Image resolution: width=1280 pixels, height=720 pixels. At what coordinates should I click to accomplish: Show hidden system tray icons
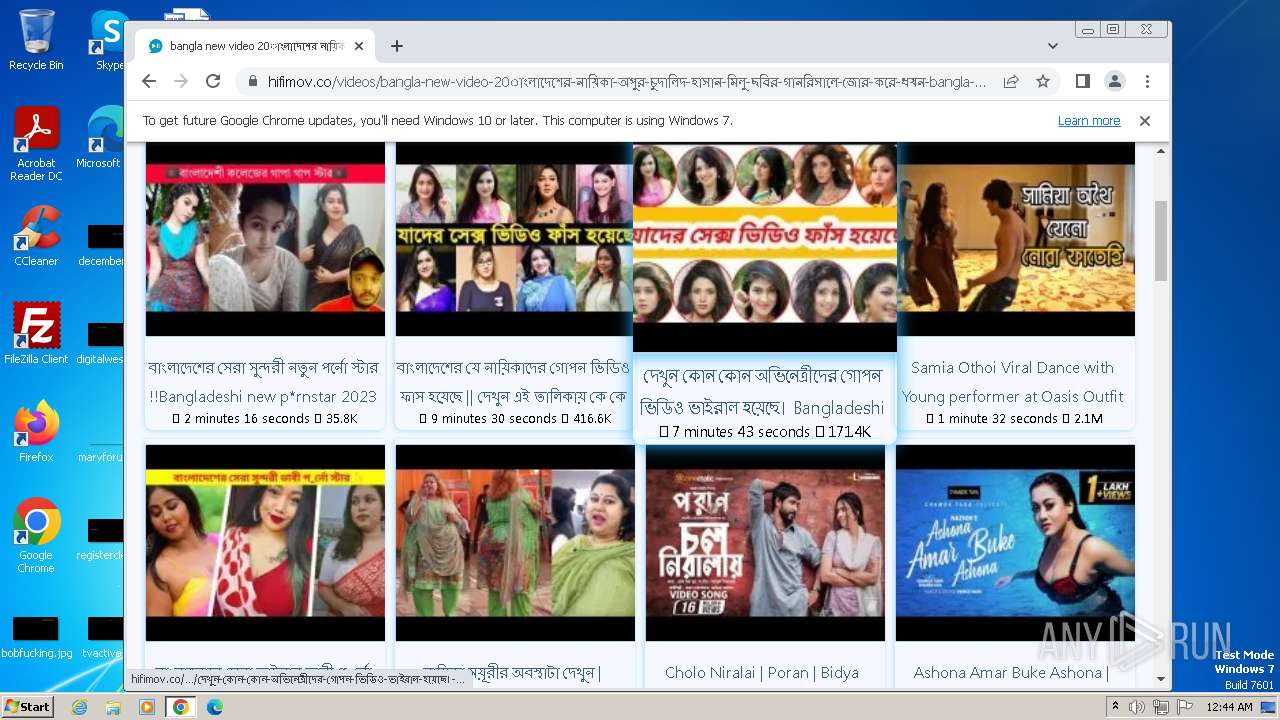(1117, 707)
